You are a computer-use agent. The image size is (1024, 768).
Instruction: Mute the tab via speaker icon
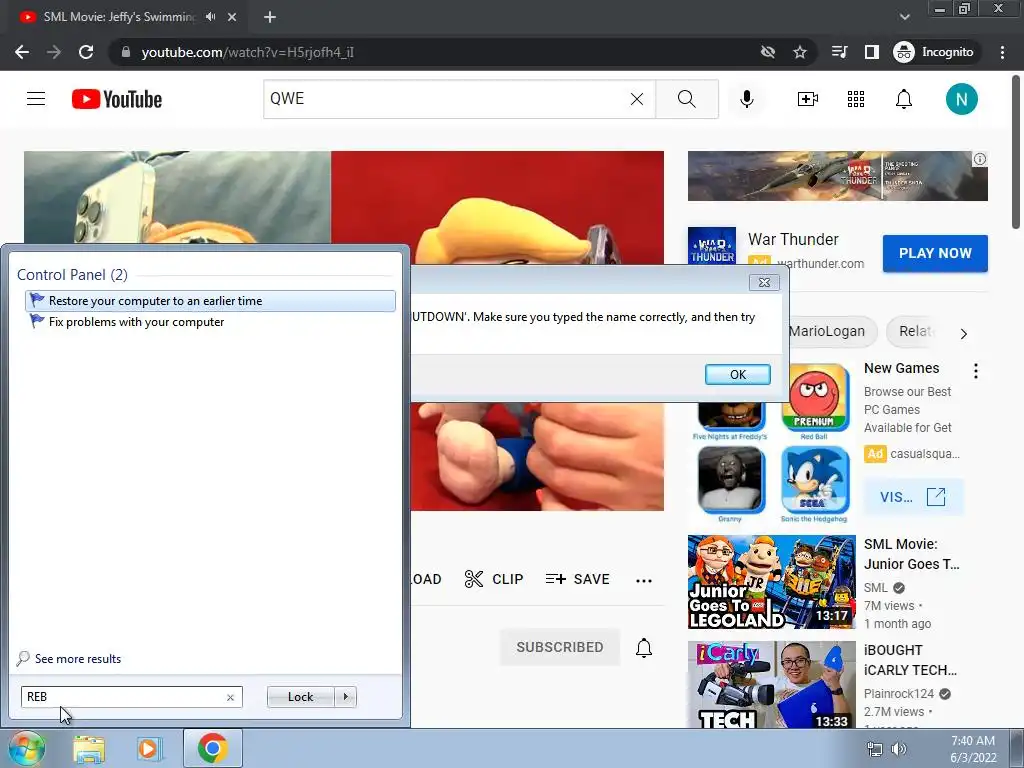click(210, 17)
